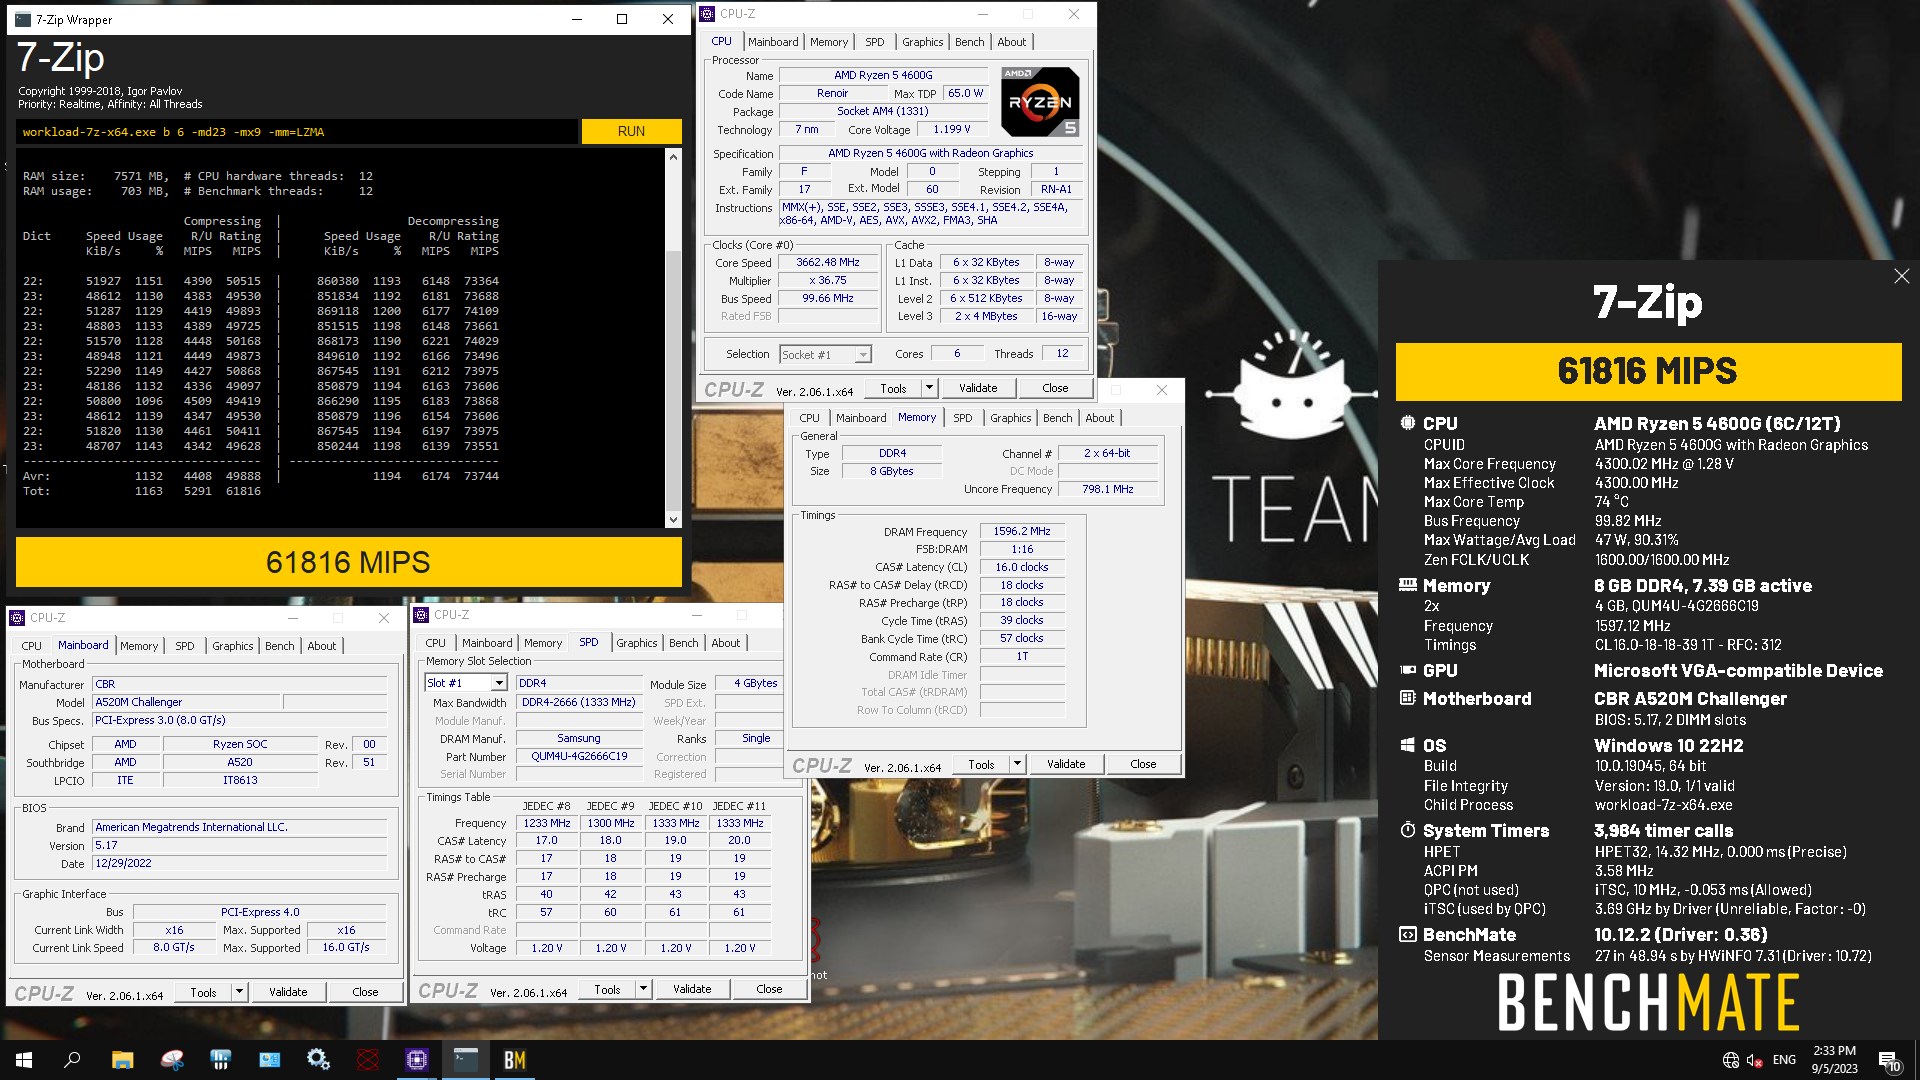Expand Tools dropdown arrow in SPD tab window
The image size is (1920, 1080).
pos(643,989)
